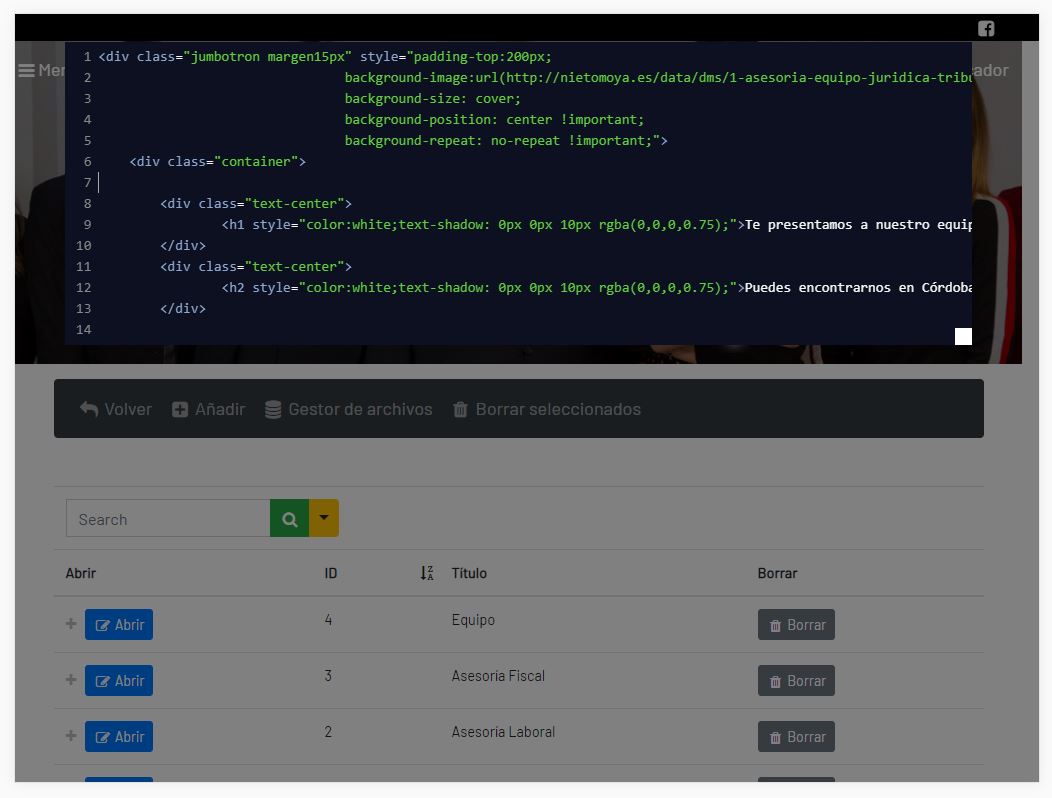
Task: Expand the plus beside the Equipo row
Action: coord(70,624)
